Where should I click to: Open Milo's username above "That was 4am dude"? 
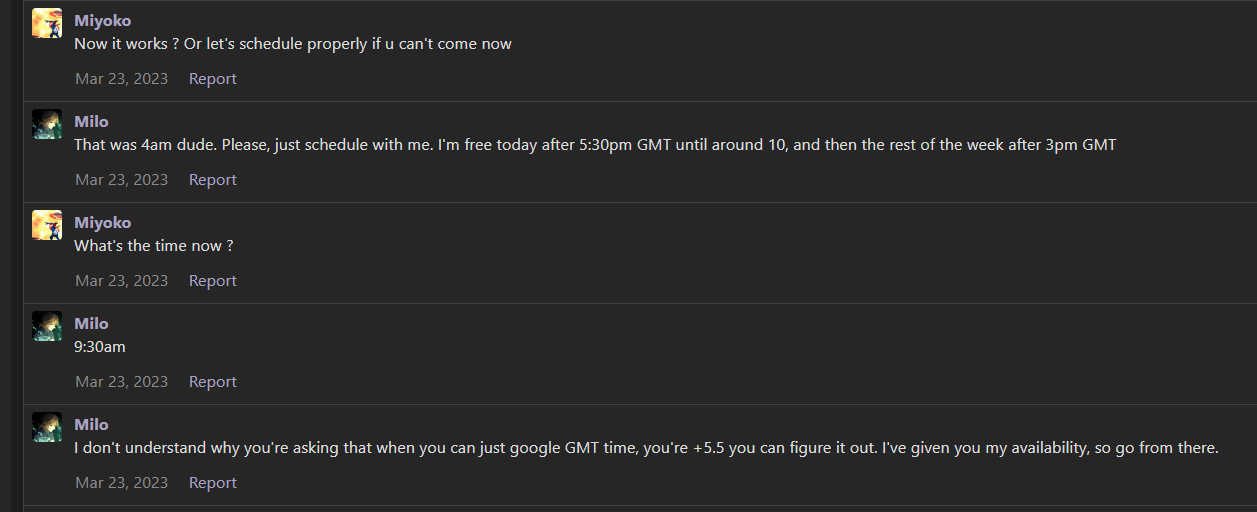click(x=92, y=122)
